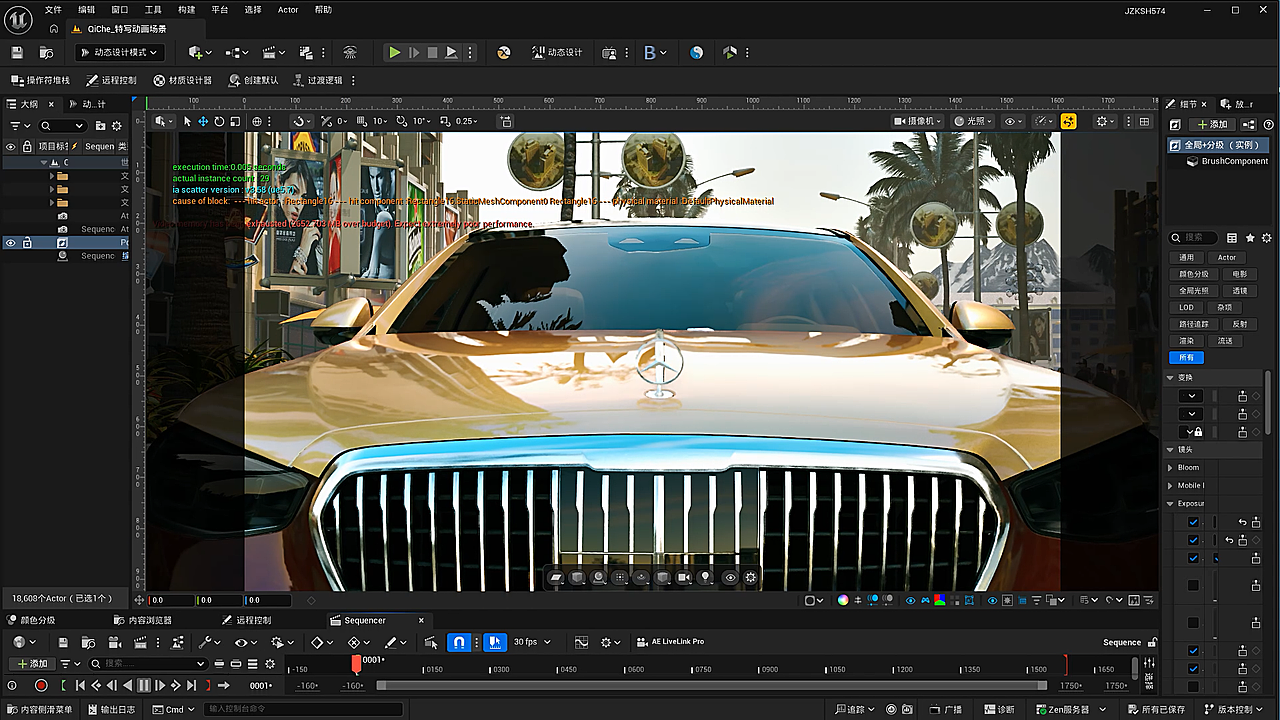The height and width of the screenshot is (720, 1280).
Task: Open the 动态设计模式 mode dropdown
Action: point(119,52)
